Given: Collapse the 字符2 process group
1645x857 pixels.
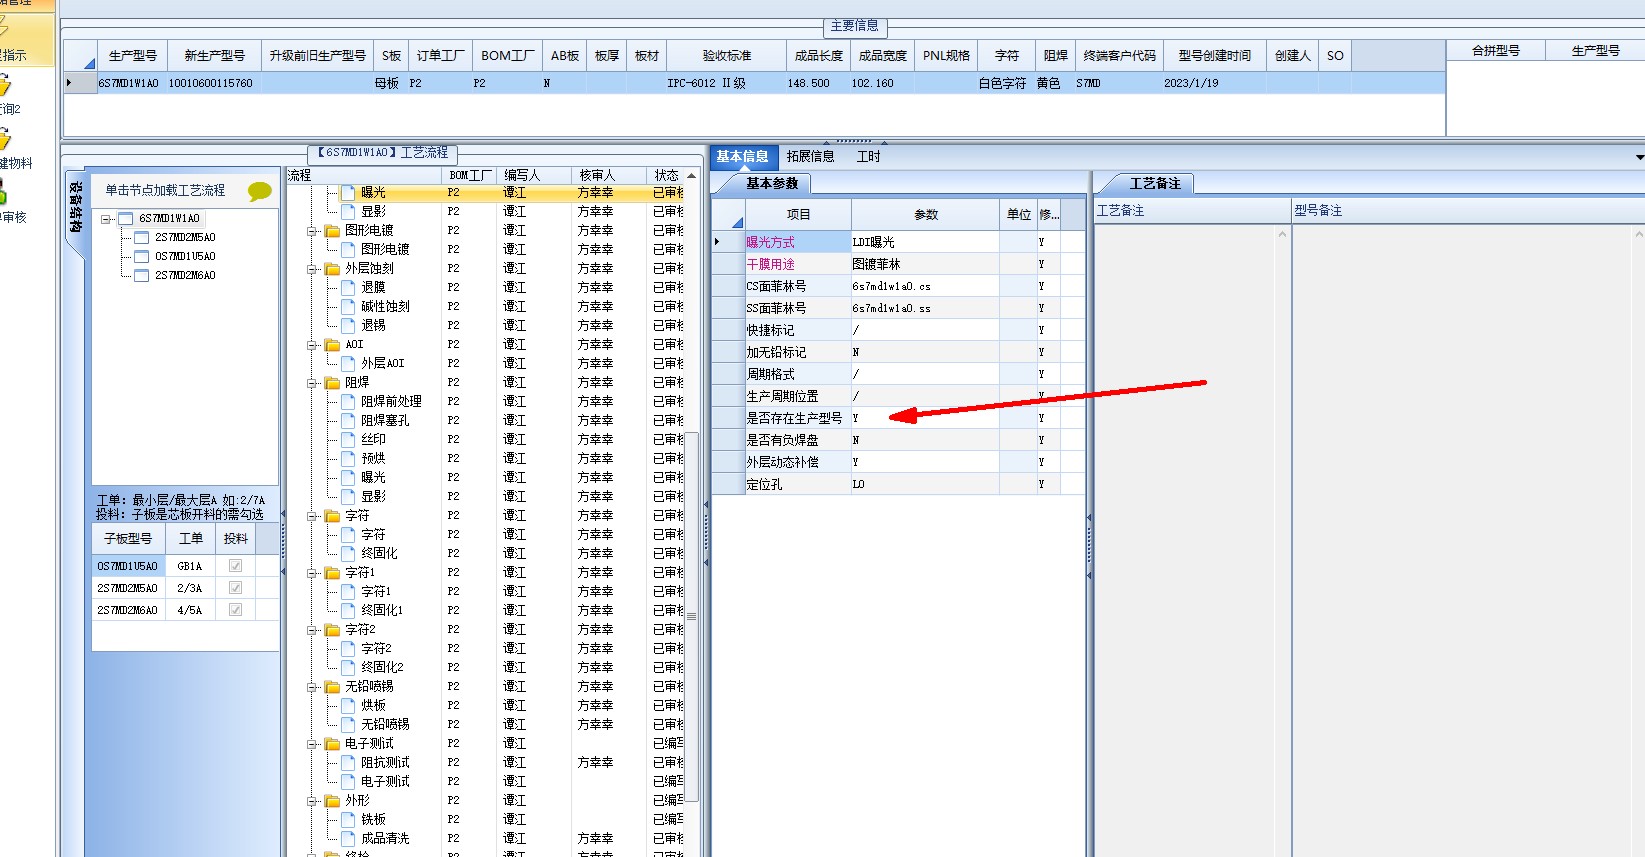Looking at the screenshot, I should tap(313, 630).
